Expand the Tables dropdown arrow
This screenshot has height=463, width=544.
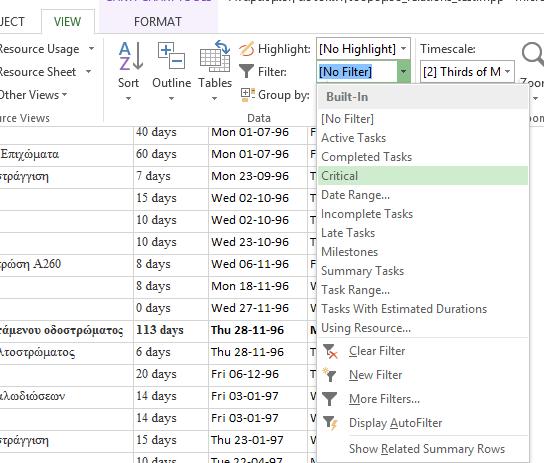[215, 98]
